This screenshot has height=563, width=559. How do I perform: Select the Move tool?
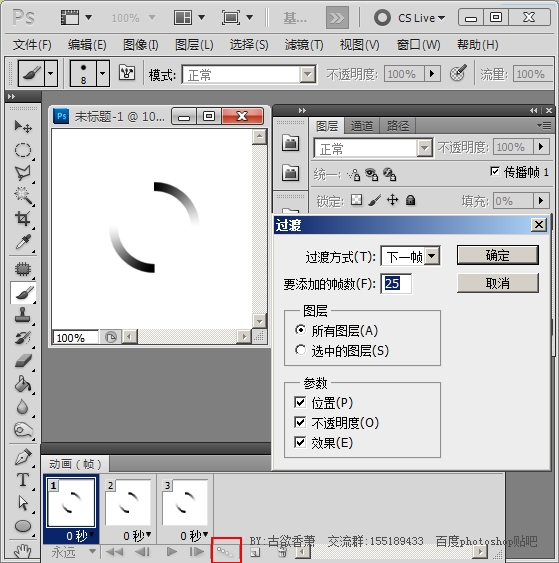23,126
